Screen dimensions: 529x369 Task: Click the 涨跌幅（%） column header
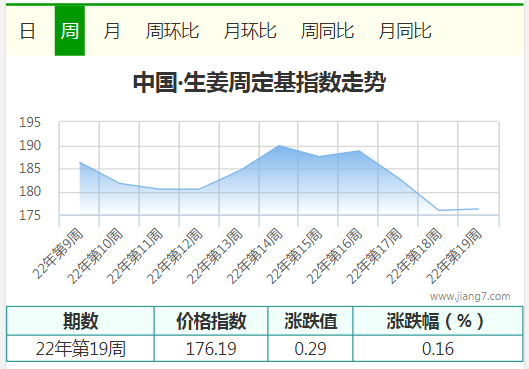click(x=438, y=321)
